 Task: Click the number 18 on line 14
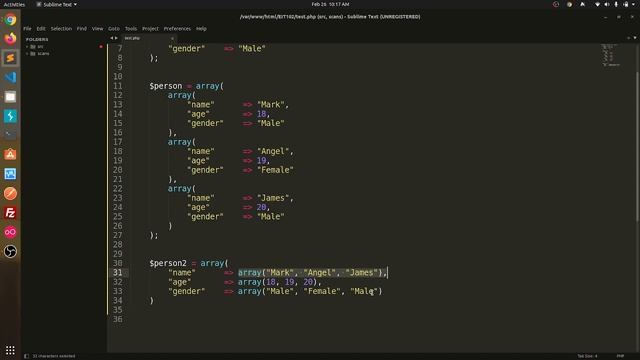tap(262, 114)
